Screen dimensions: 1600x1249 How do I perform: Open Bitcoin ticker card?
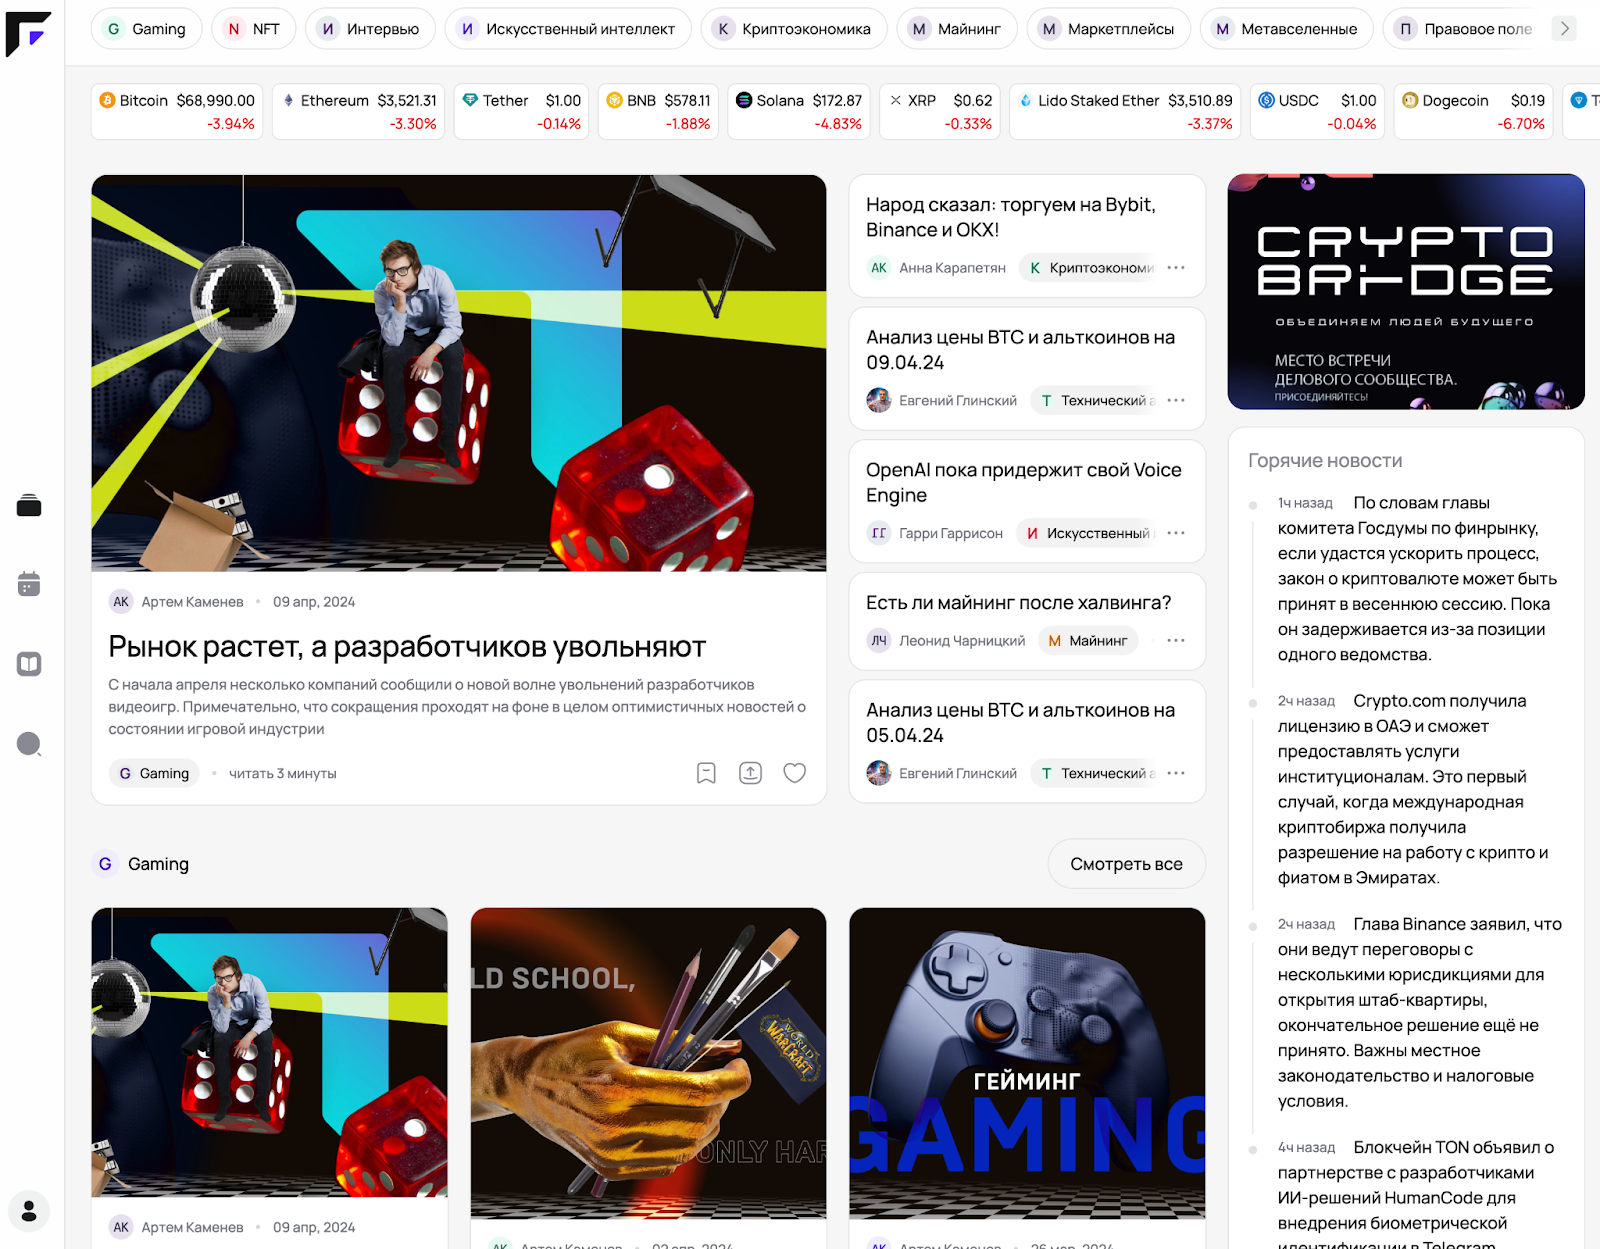pyautogui.click(x=177, y=112)
